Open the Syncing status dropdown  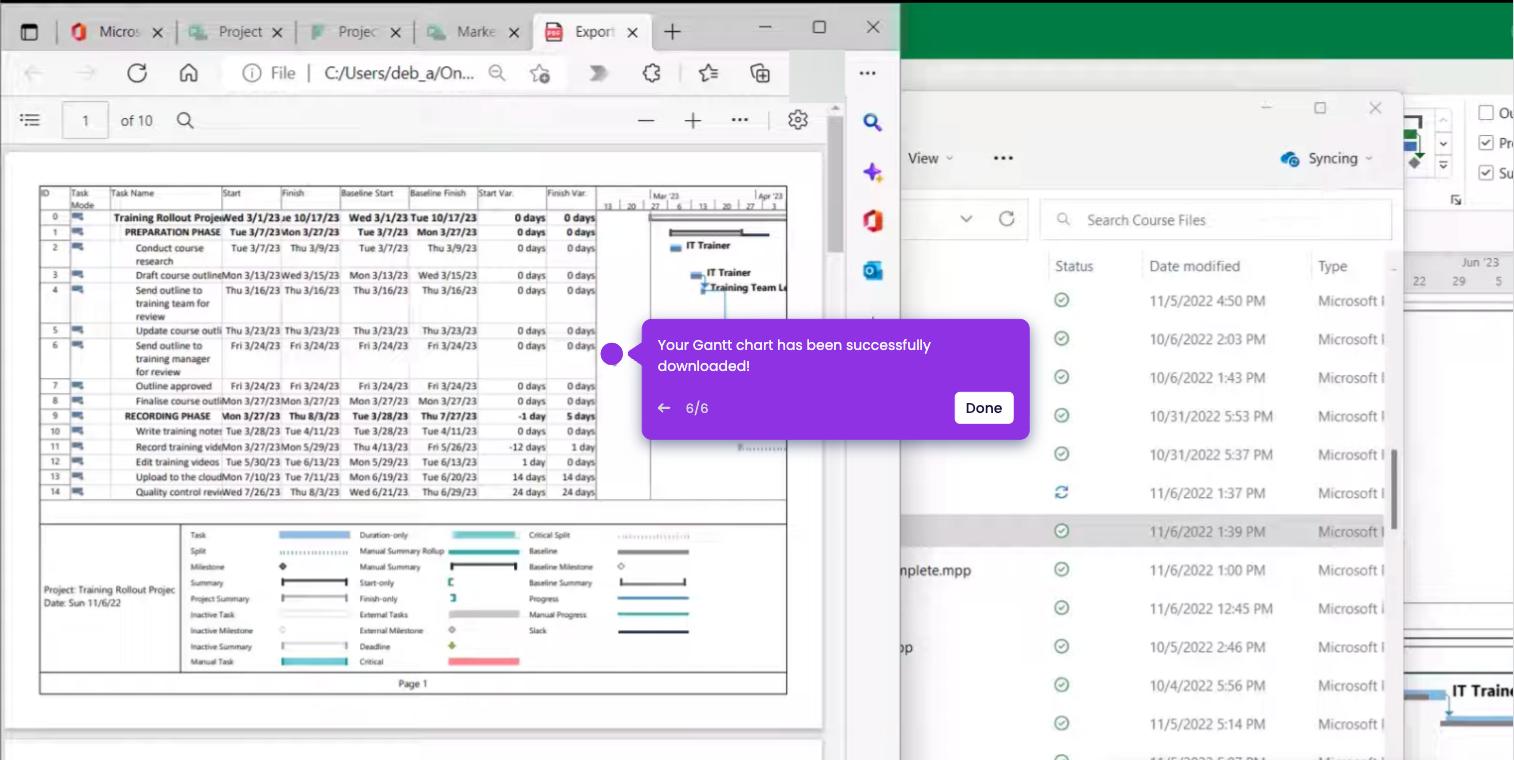[1327, 159]
